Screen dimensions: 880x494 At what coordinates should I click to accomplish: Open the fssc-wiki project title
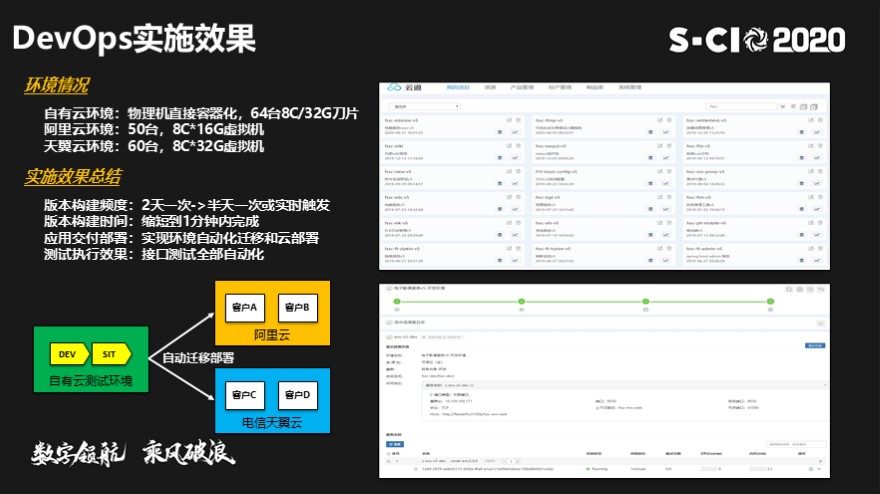click(x=394, y=146)
